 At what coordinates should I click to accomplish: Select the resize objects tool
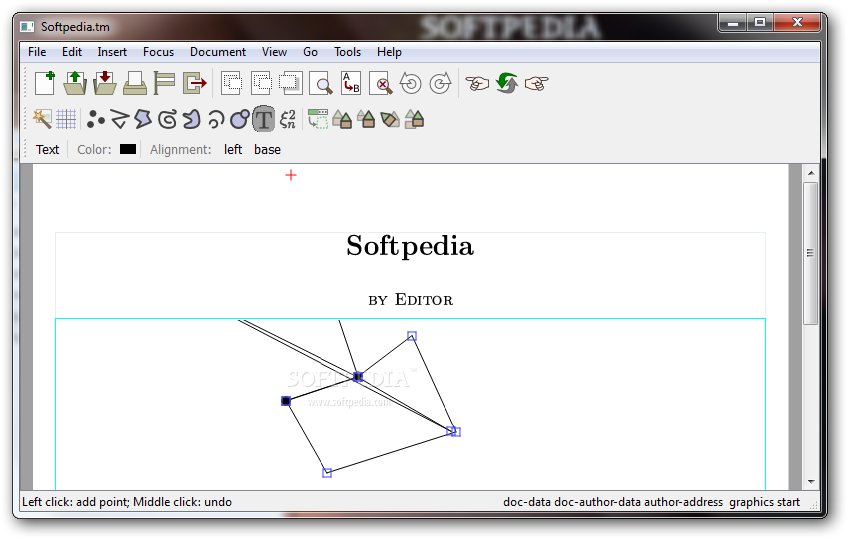[366, 119]
